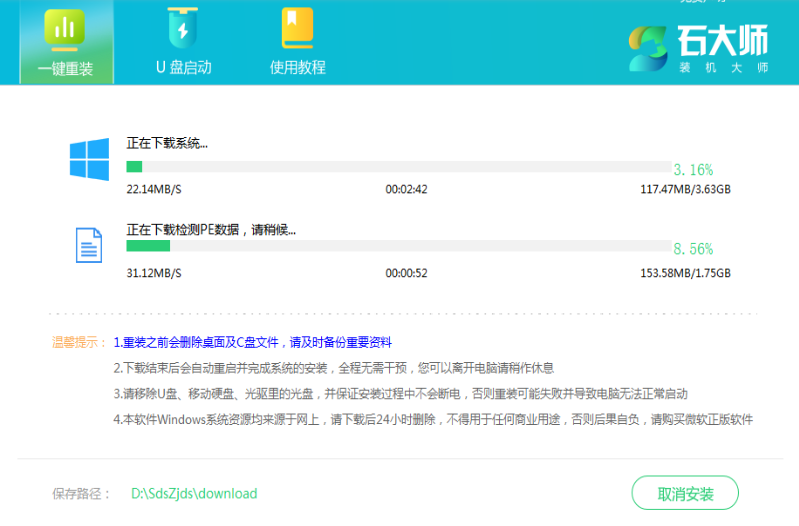Viewport: 799px width, 526px height.
Task: Click the blue backup warning in tip 1
Action: [x=252, y=342]
